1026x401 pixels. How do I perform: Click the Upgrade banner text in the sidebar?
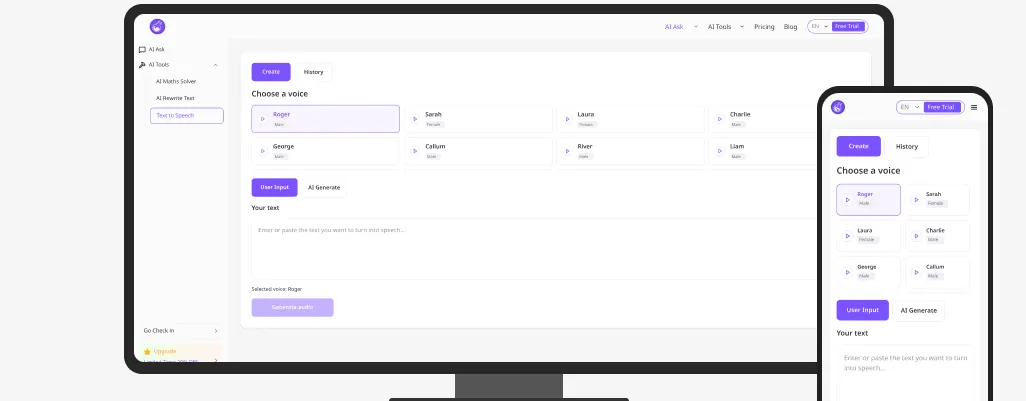click(x=165, y=351)
